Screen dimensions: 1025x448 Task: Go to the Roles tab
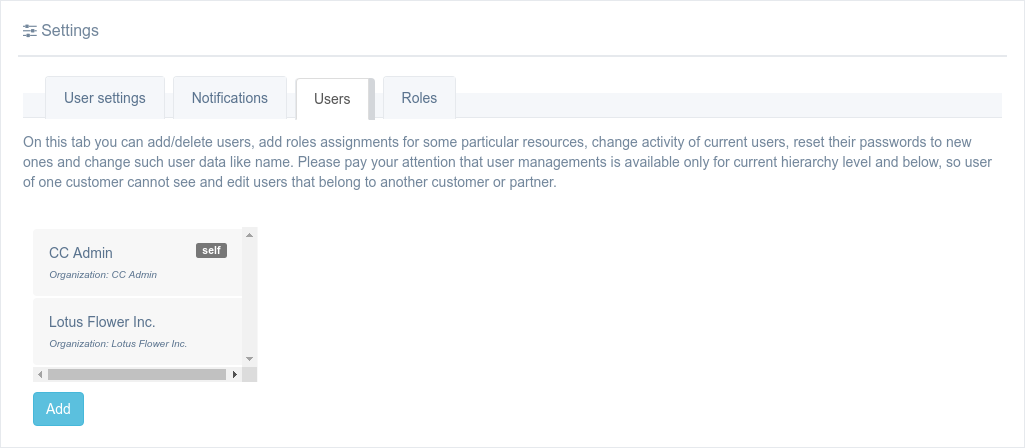[419, 98]
